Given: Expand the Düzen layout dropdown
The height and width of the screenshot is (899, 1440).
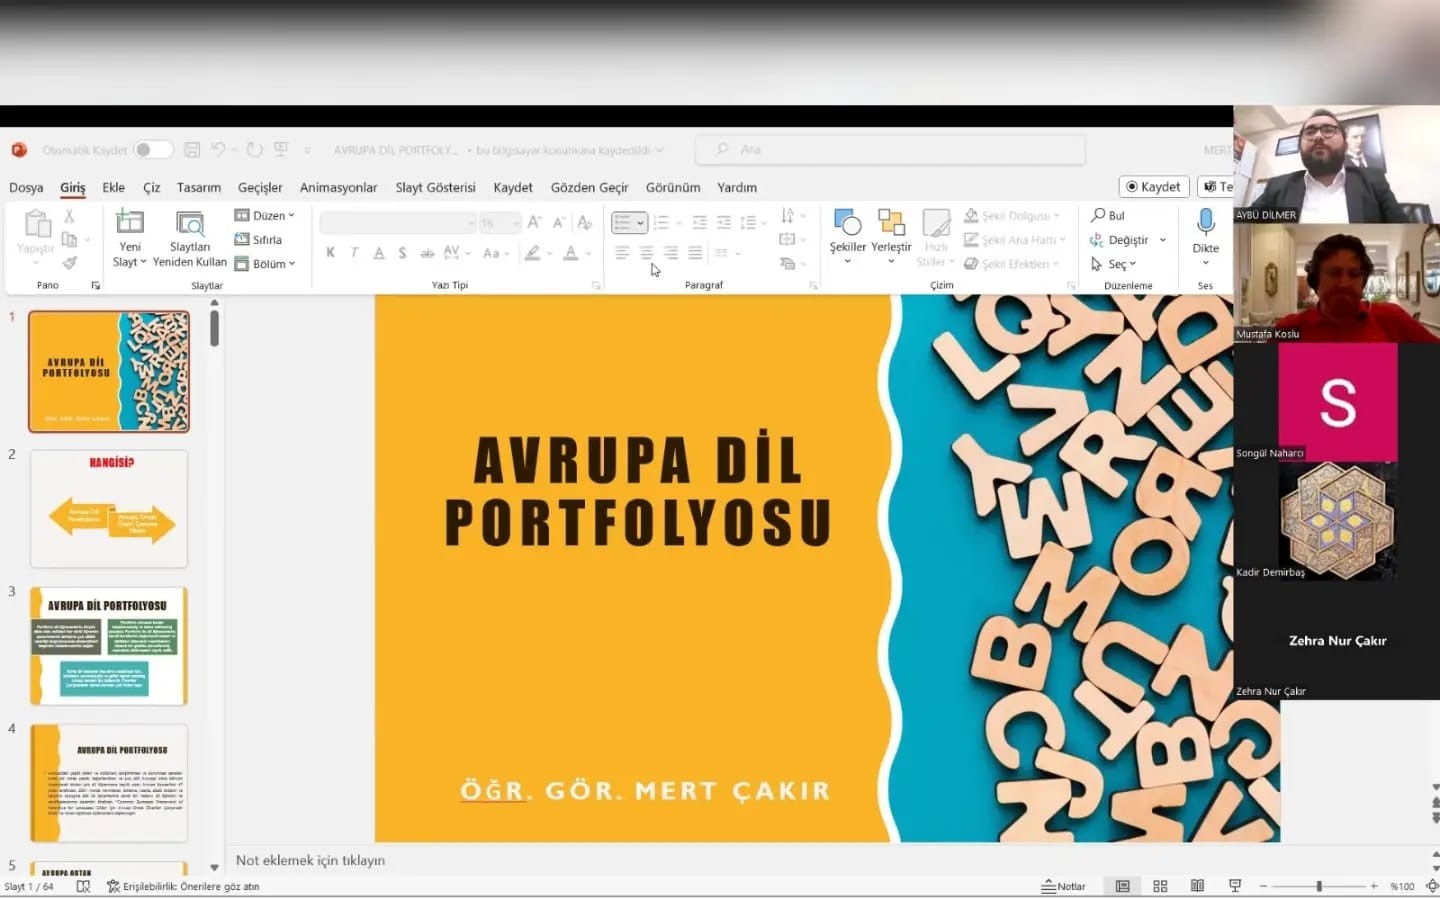Looking at the screenshot, I should (265, 215).
